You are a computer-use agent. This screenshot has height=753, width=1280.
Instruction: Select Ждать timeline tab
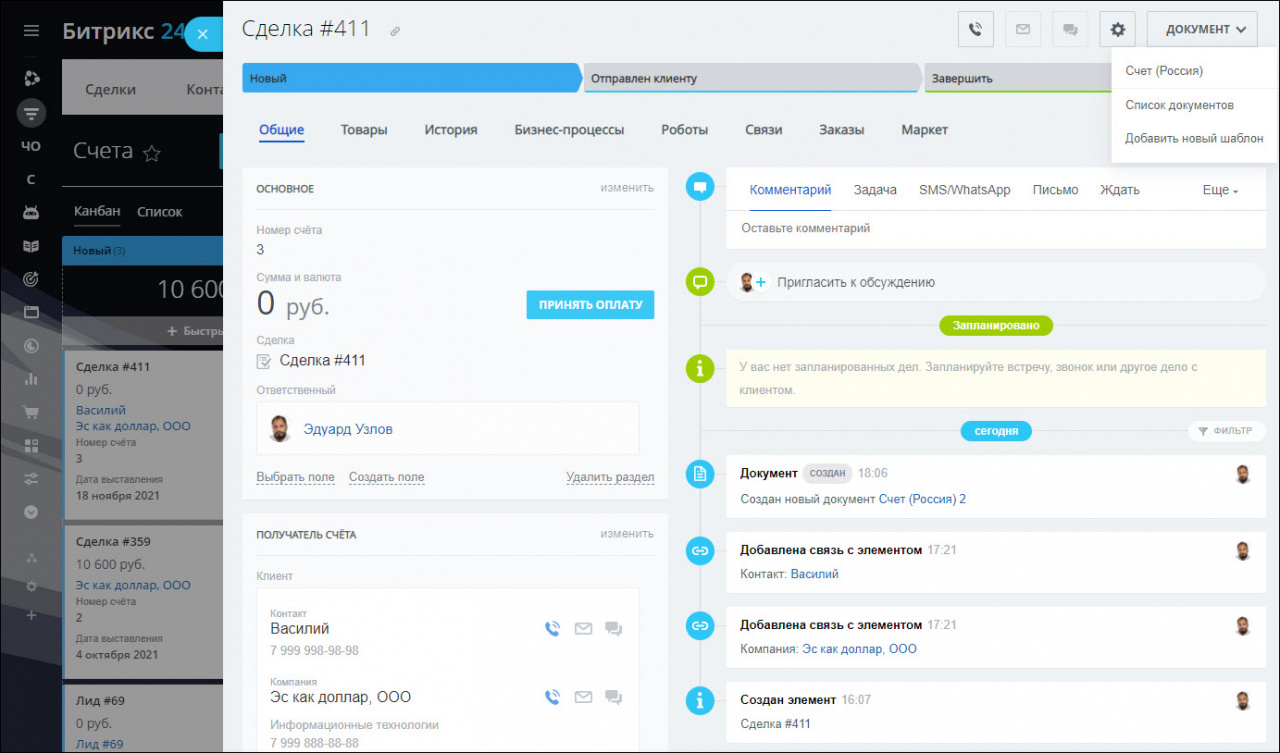click(x=1120, y=190)
